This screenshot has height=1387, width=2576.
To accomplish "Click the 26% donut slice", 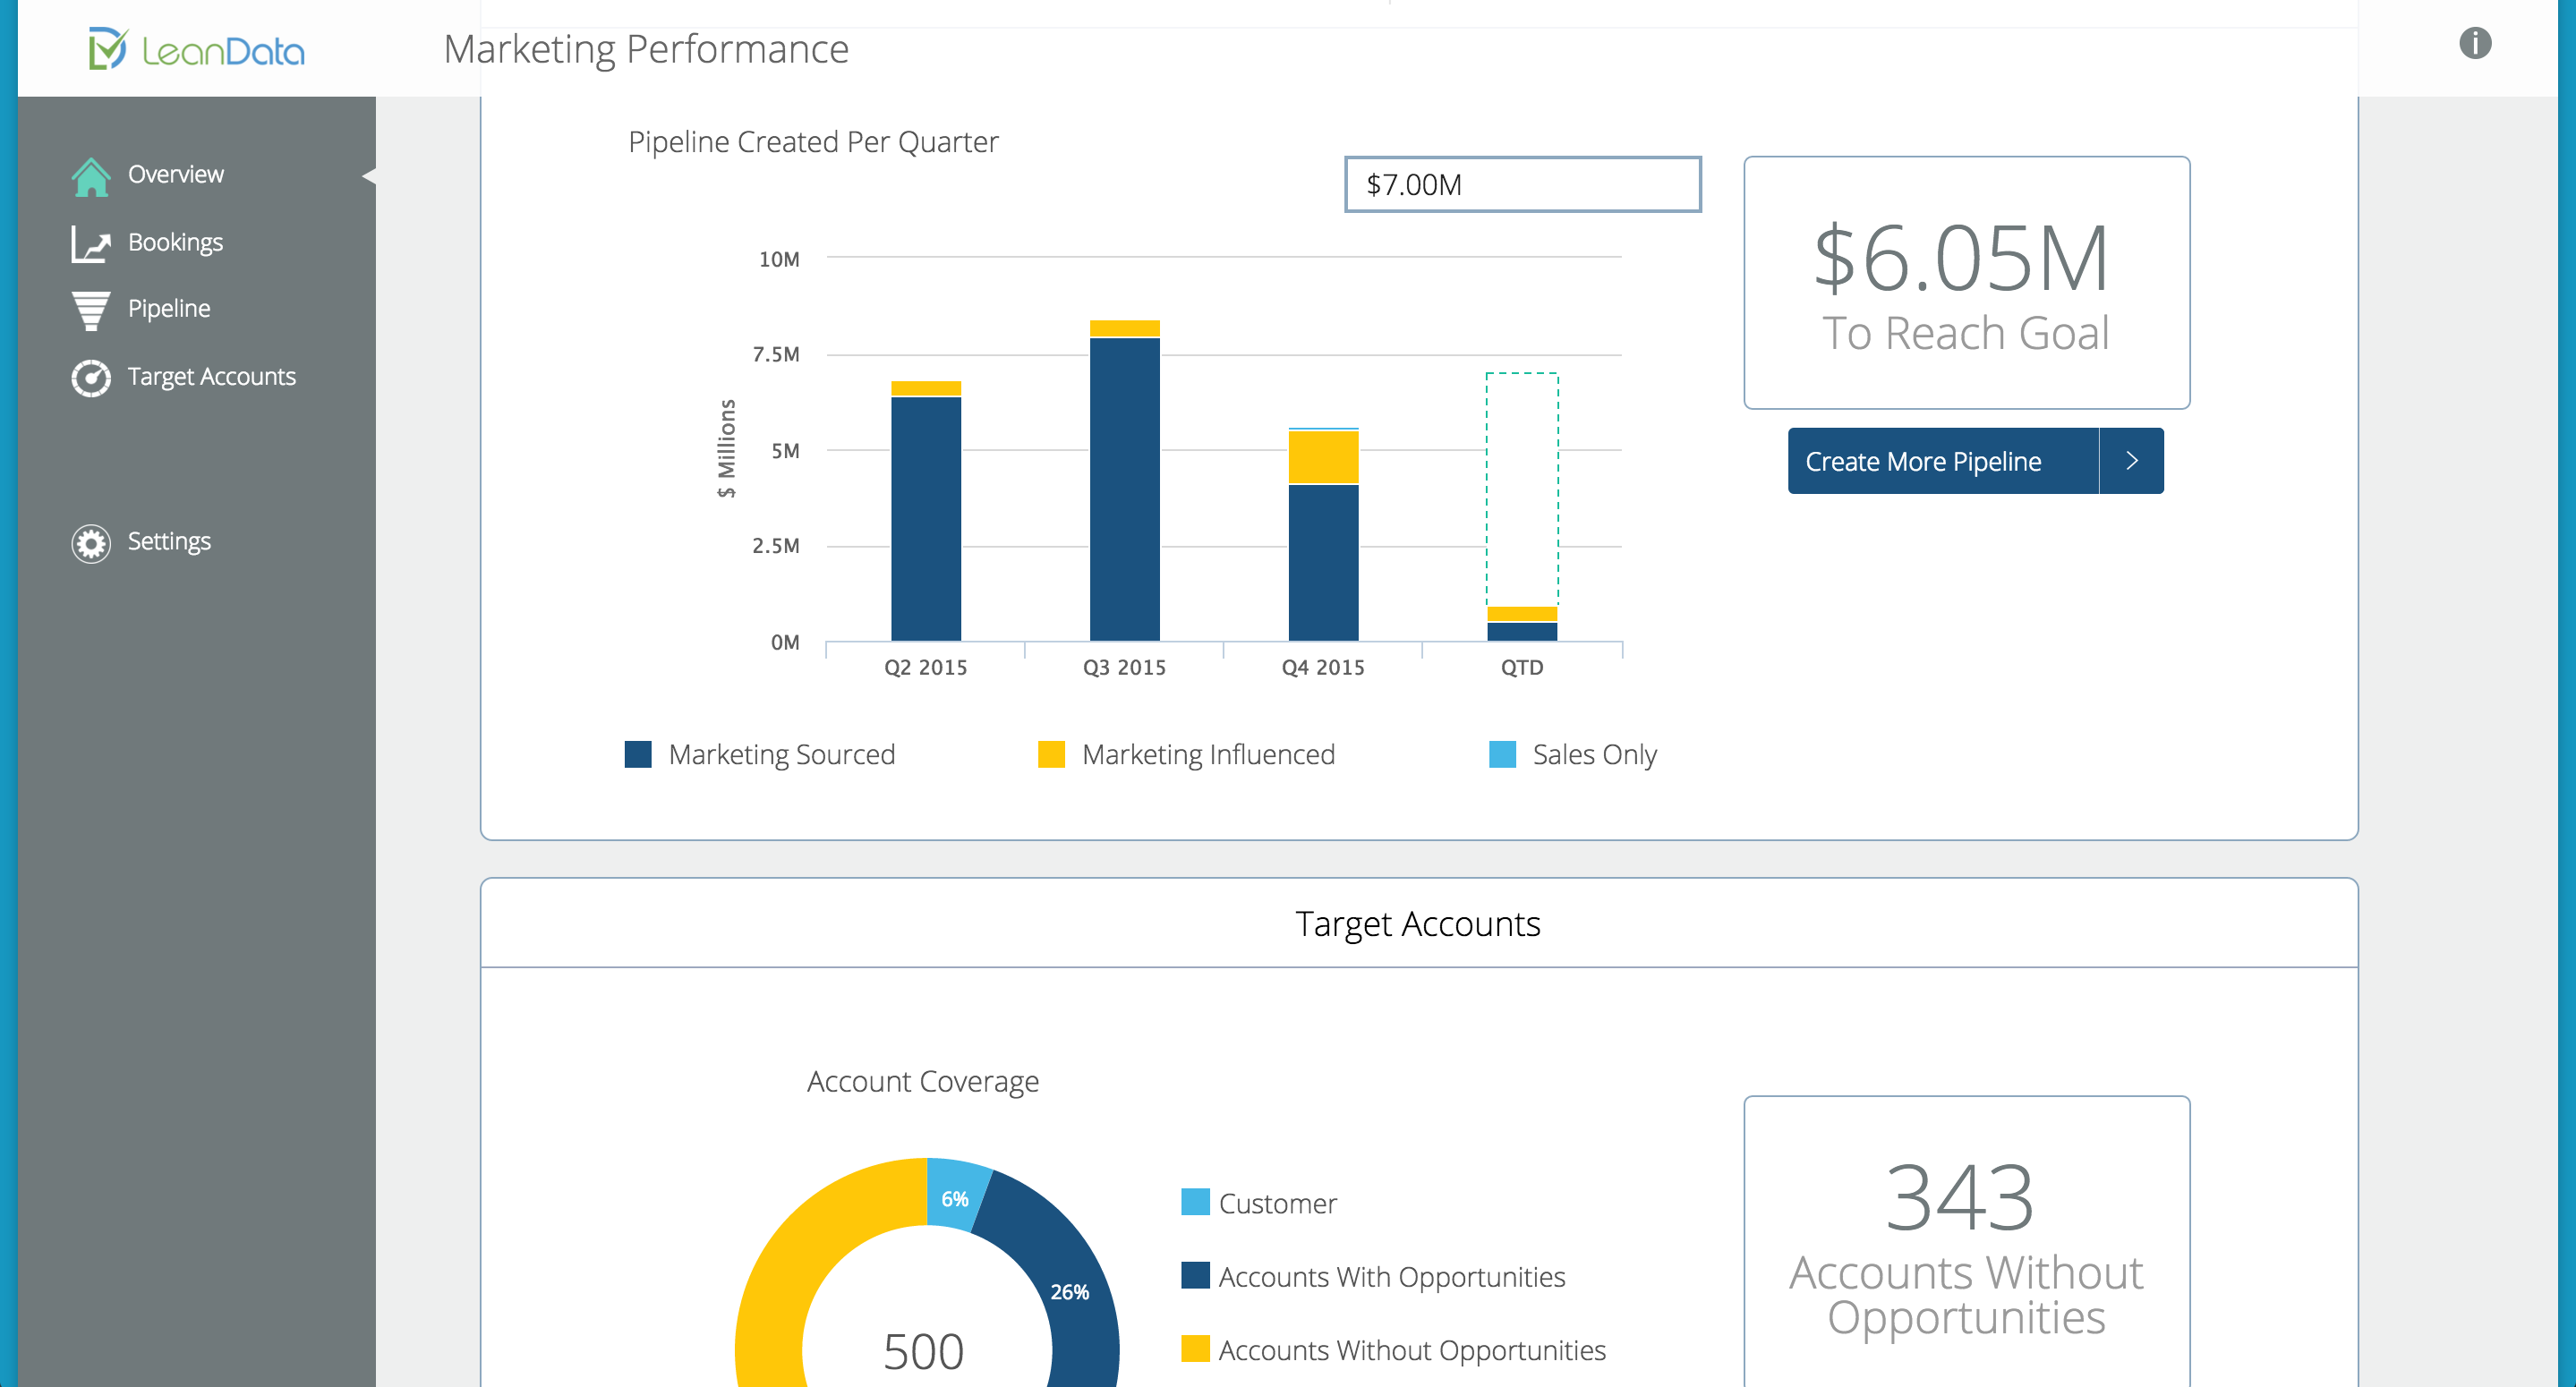I will pos(1069,1291).
